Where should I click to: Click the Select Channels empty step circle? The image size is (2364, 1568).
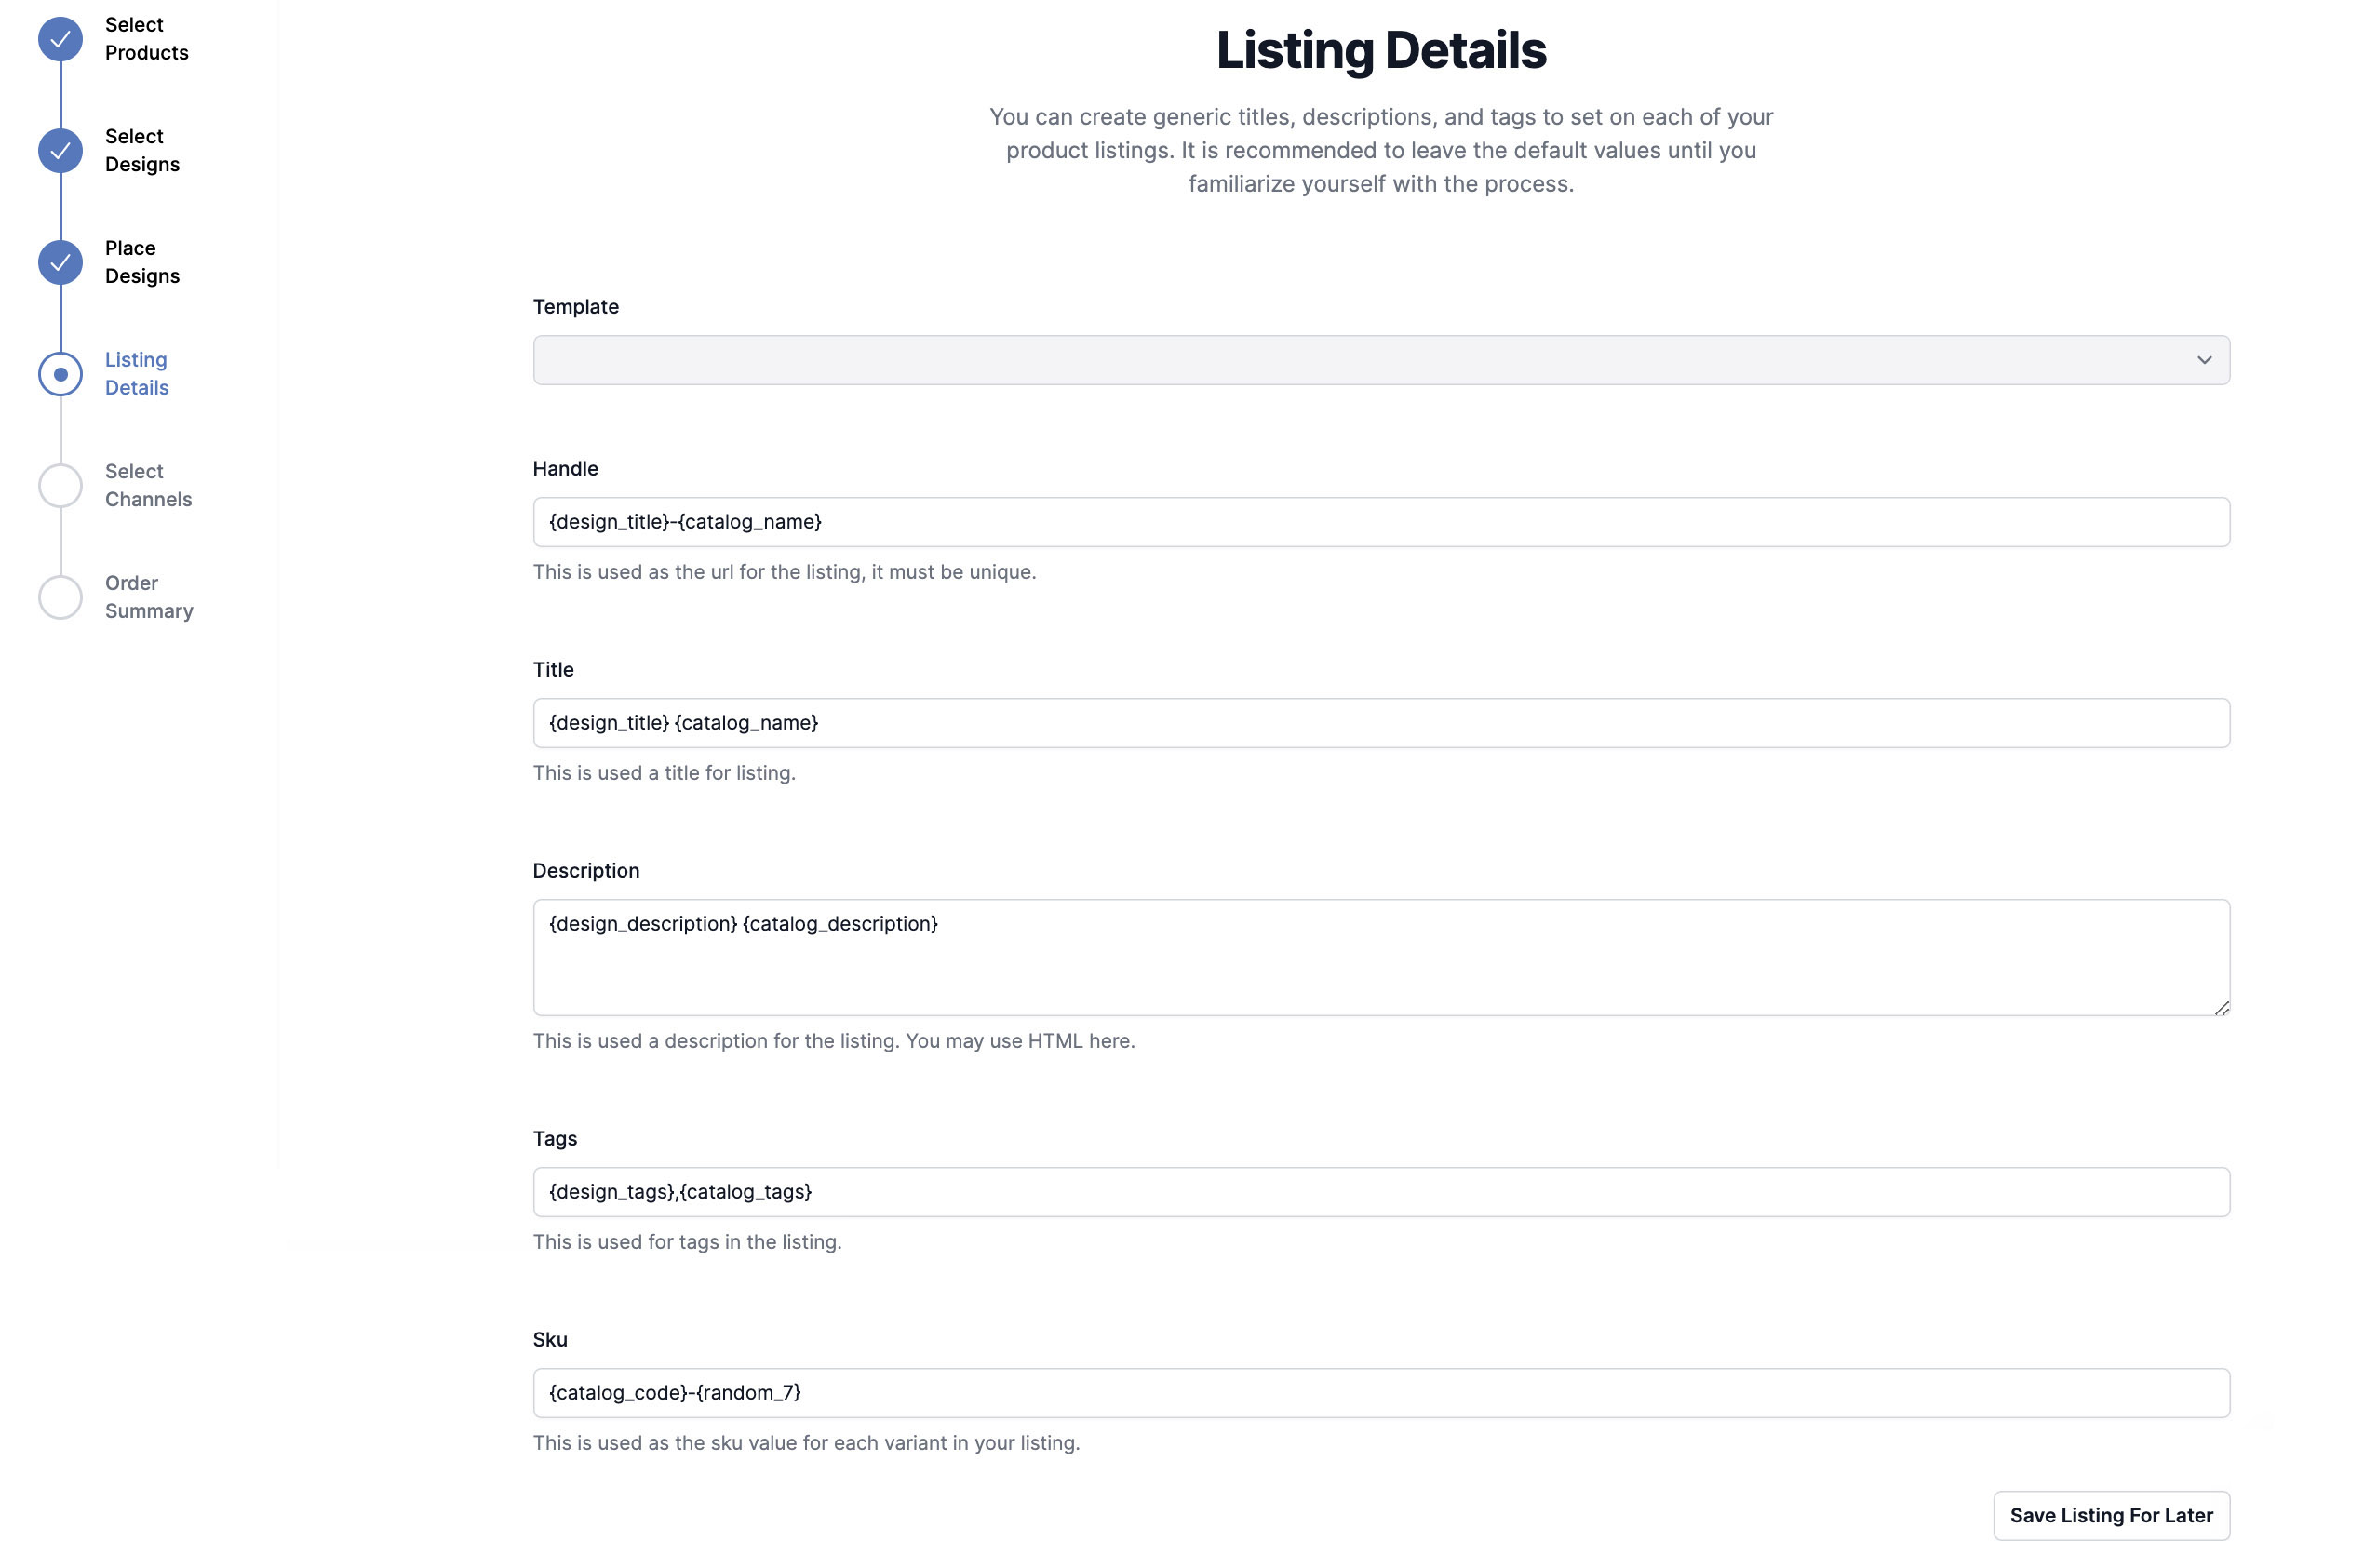(x=60, y=486)
